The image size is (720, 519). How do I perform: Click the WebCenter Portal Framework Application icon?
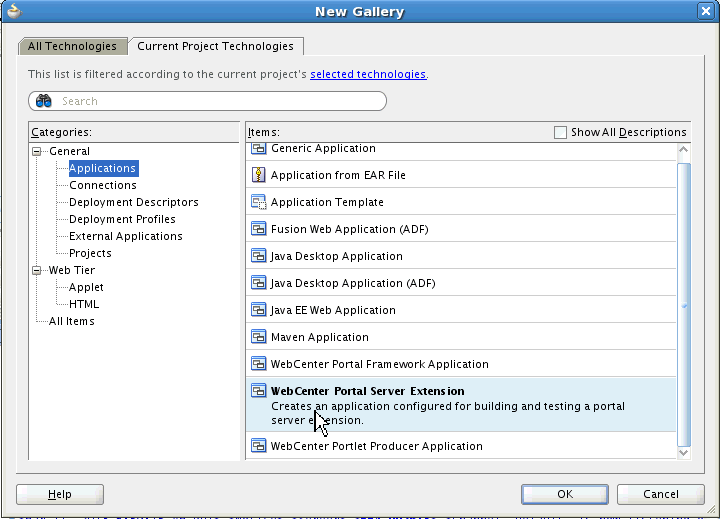[x=259, y=364]
